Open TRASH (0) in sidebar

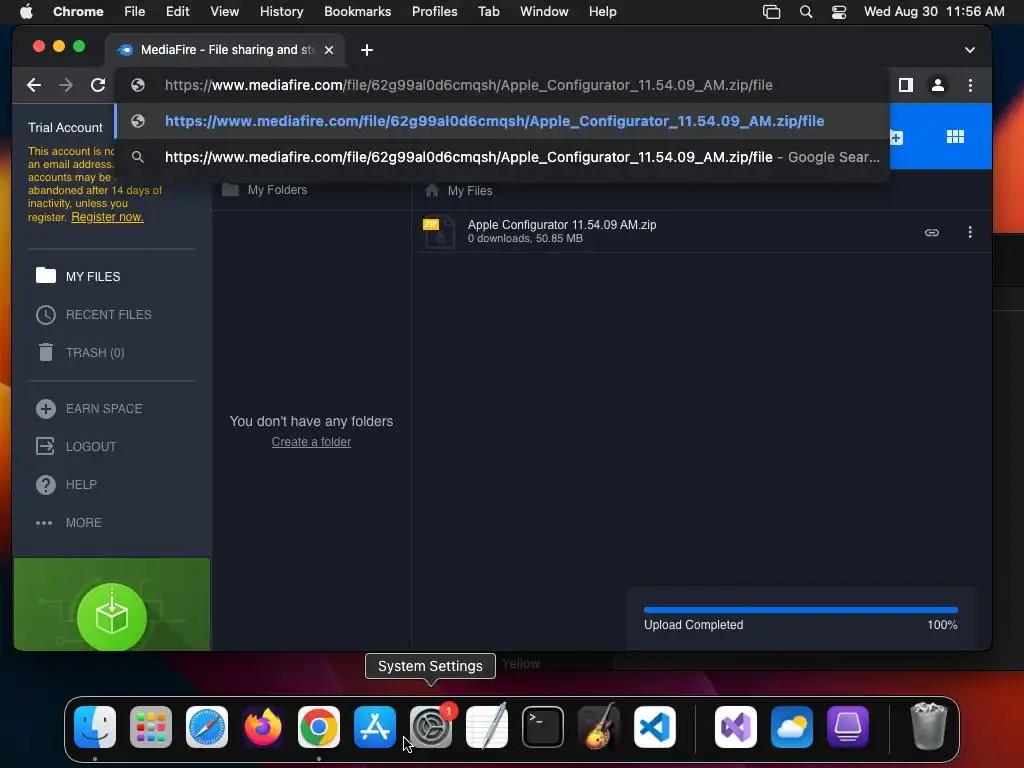[x=80, y=353]
